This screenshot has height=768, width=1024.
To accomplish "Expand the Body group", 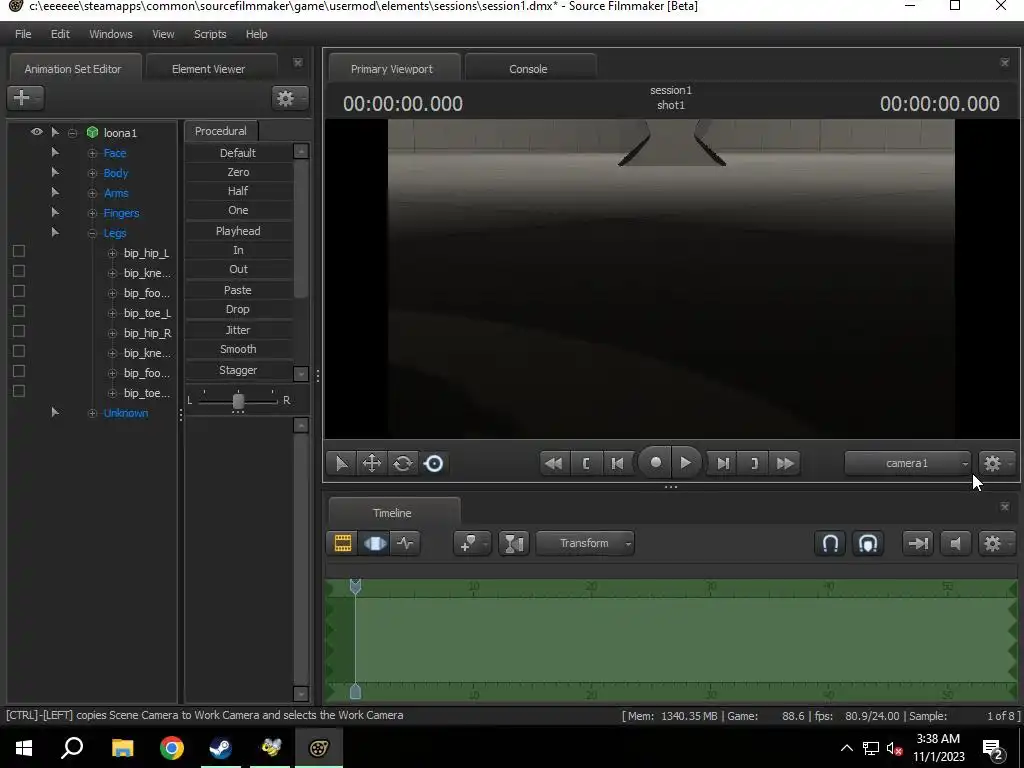I will (x=92, y=174).
